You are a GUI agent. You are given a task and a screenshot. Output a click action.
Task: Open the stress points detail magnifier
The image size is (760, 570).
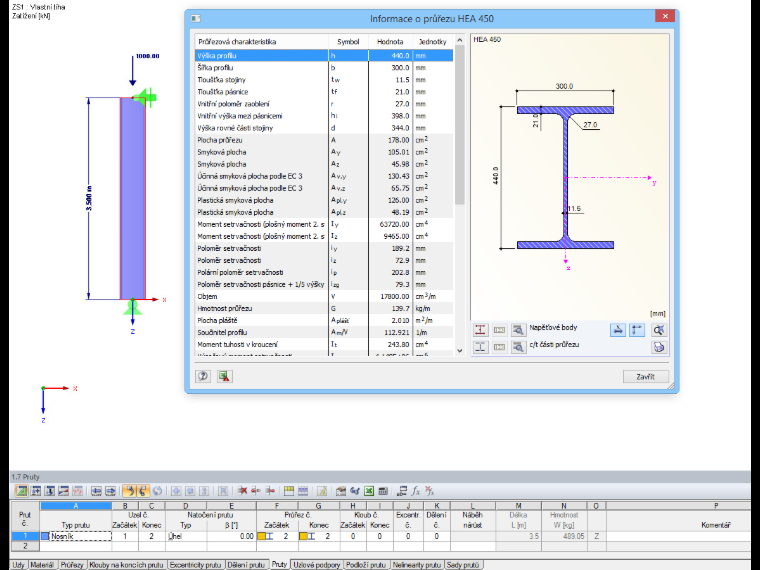click(518, 330)
